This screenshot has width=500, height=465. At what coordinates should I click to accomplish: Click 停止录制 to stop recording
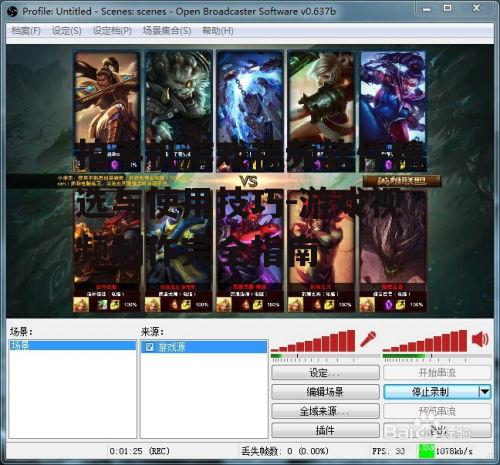pos(431,392)
